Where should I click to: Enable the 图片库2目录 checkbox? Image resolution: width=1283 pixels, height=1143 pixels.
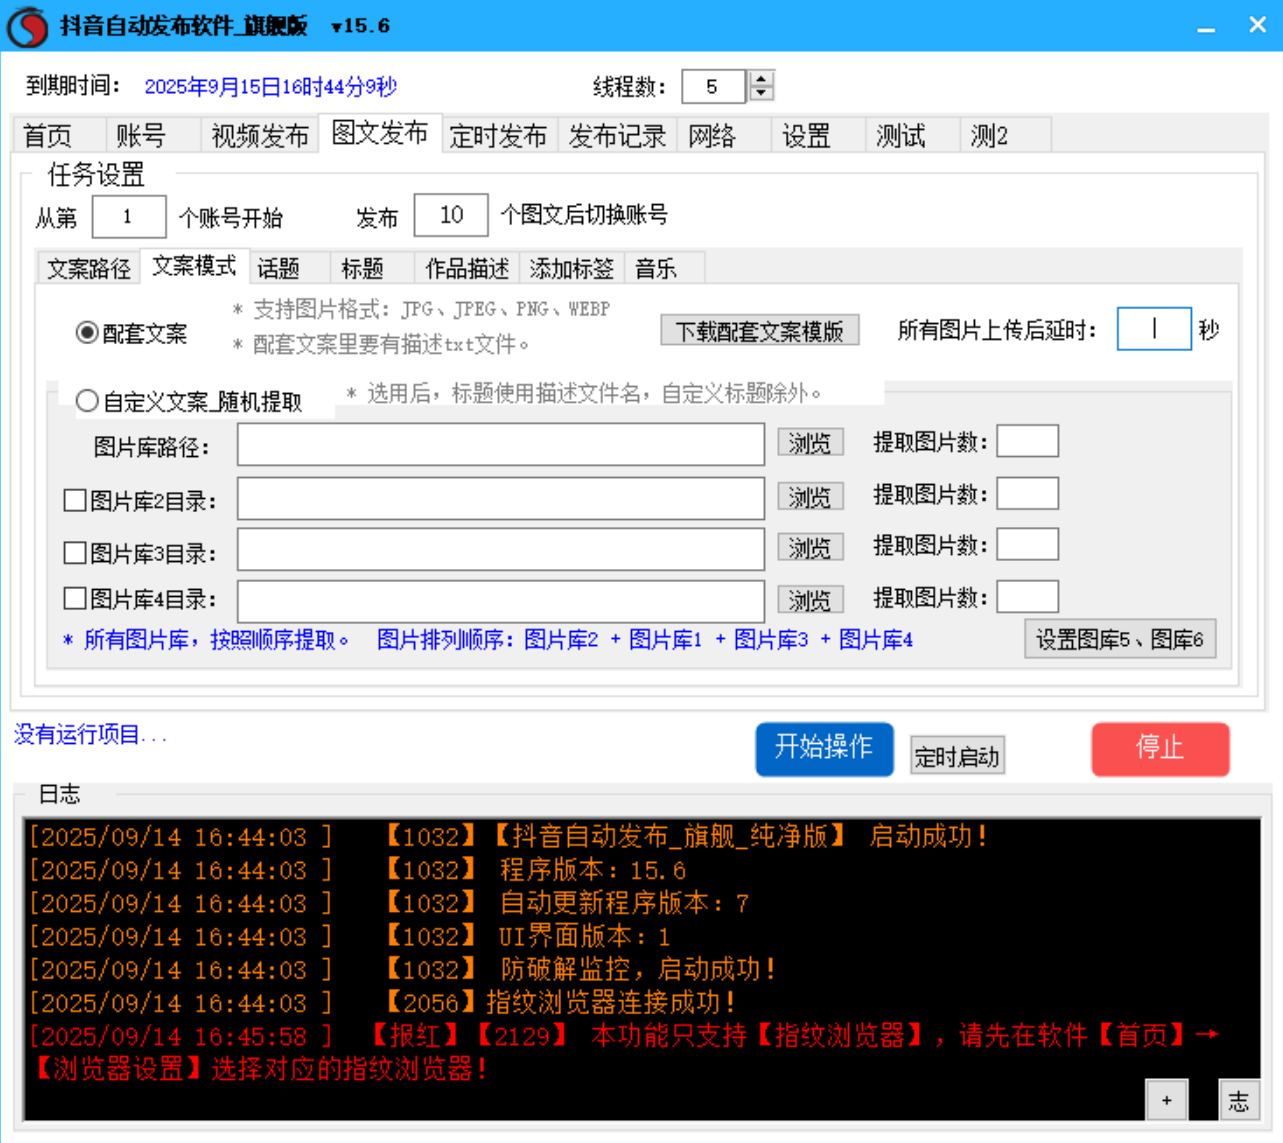(74, 498)
